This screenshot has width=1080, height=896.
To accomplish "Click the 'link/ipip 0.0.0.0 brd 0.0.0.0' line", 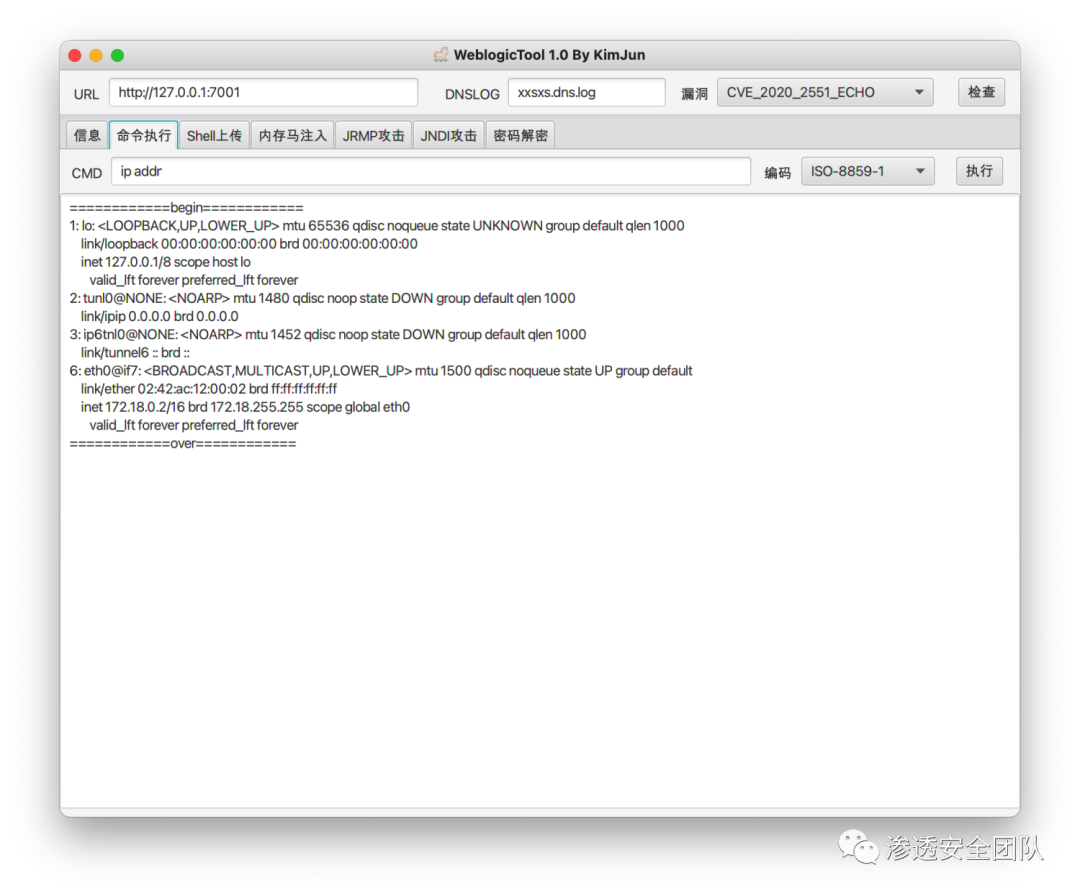I will (x=160, y=316).
